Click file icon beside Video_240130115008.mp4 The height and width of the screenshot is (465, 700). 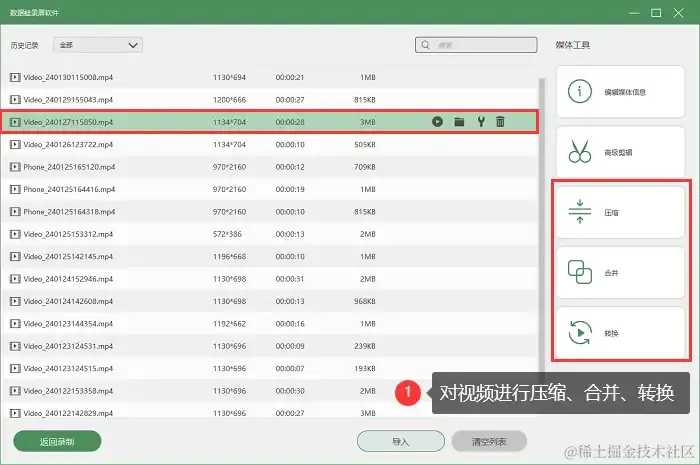pos(15,77)
